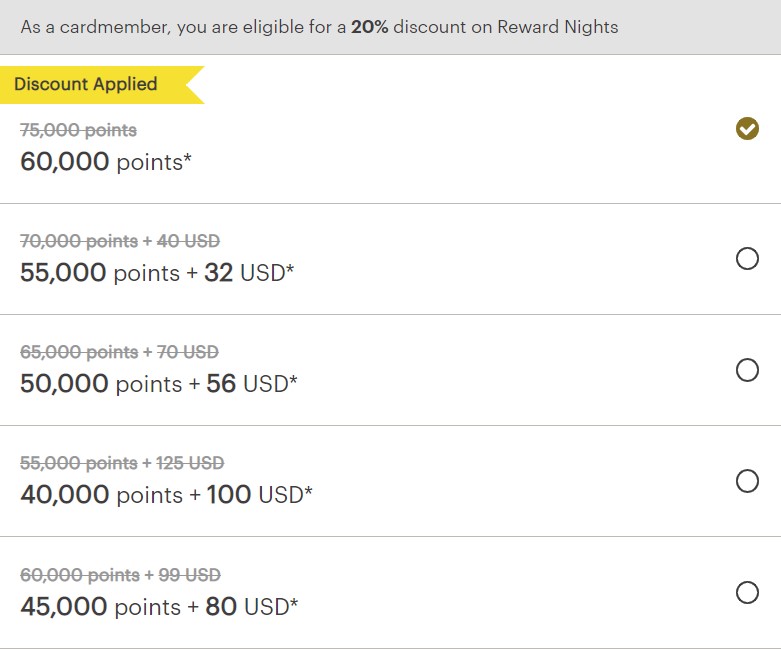Screen dimensions: 781x650
Task: Click the asterisk after 60,000 points
Action: coord(187,157)
